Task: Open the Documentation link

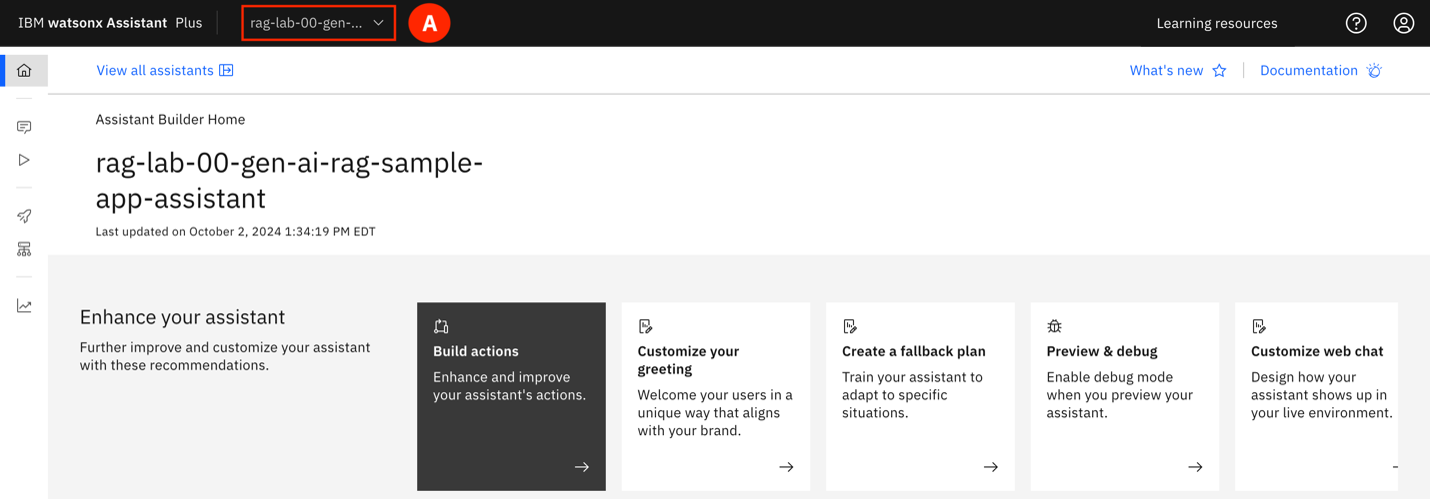Action: point(1308,71)
